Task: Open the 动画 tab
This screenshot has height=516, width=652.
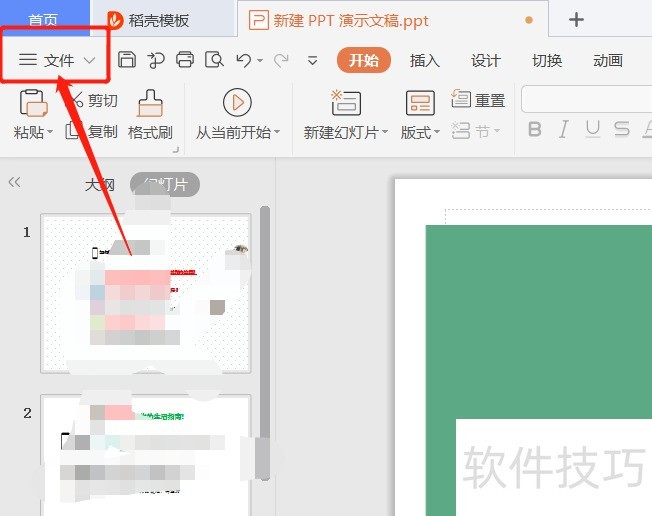Action: pyautogui.click(x=608, y=61)
